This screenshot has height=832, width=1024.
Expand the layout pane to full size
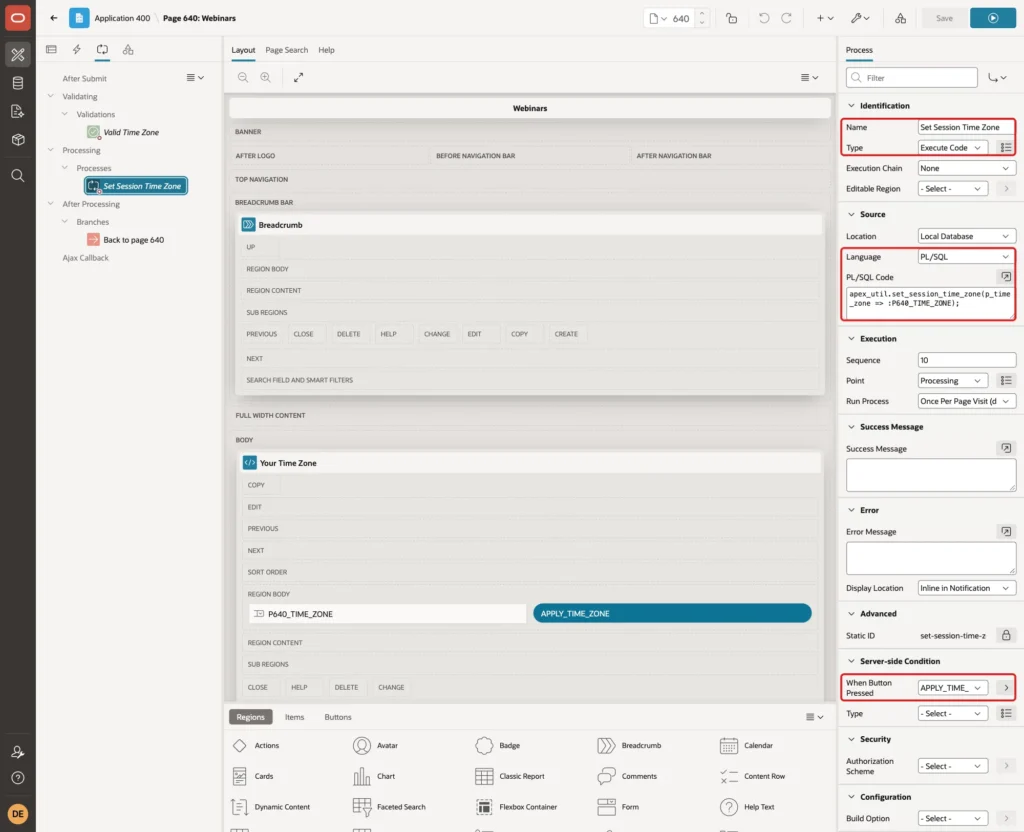pos(298,77)
